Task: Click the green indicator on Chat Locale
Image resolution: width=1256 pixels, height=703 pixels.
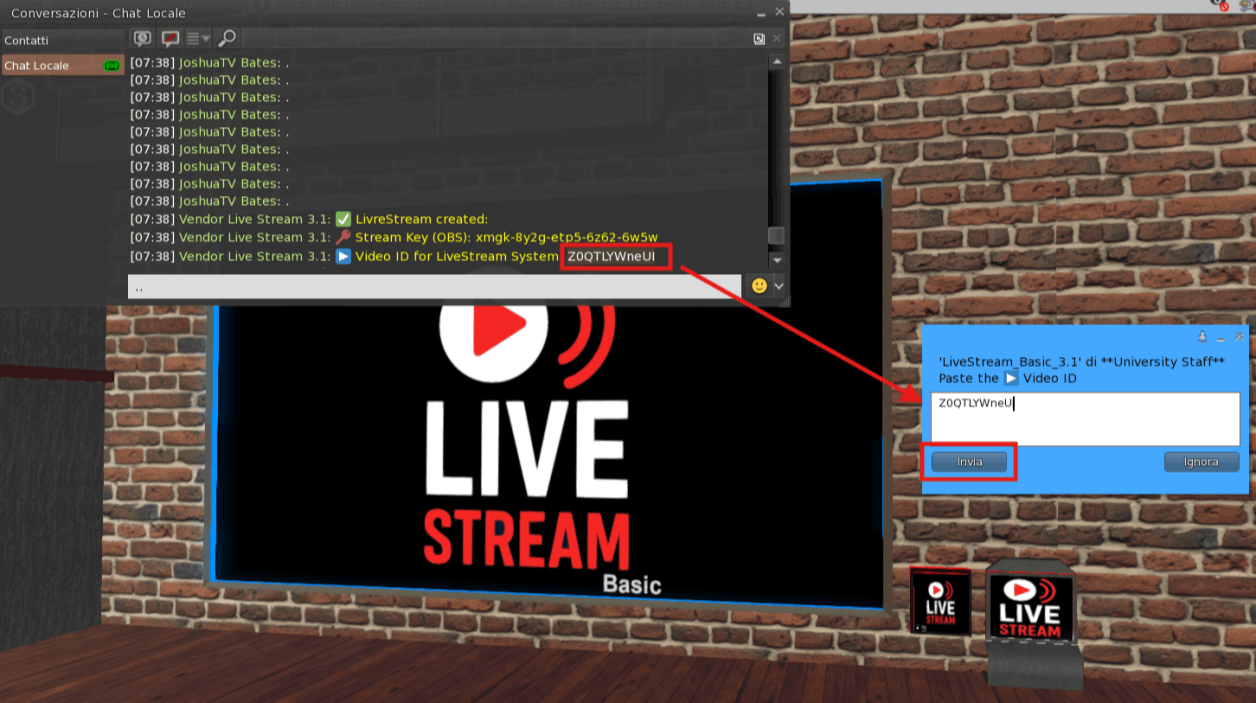Action: click(111, 66)
